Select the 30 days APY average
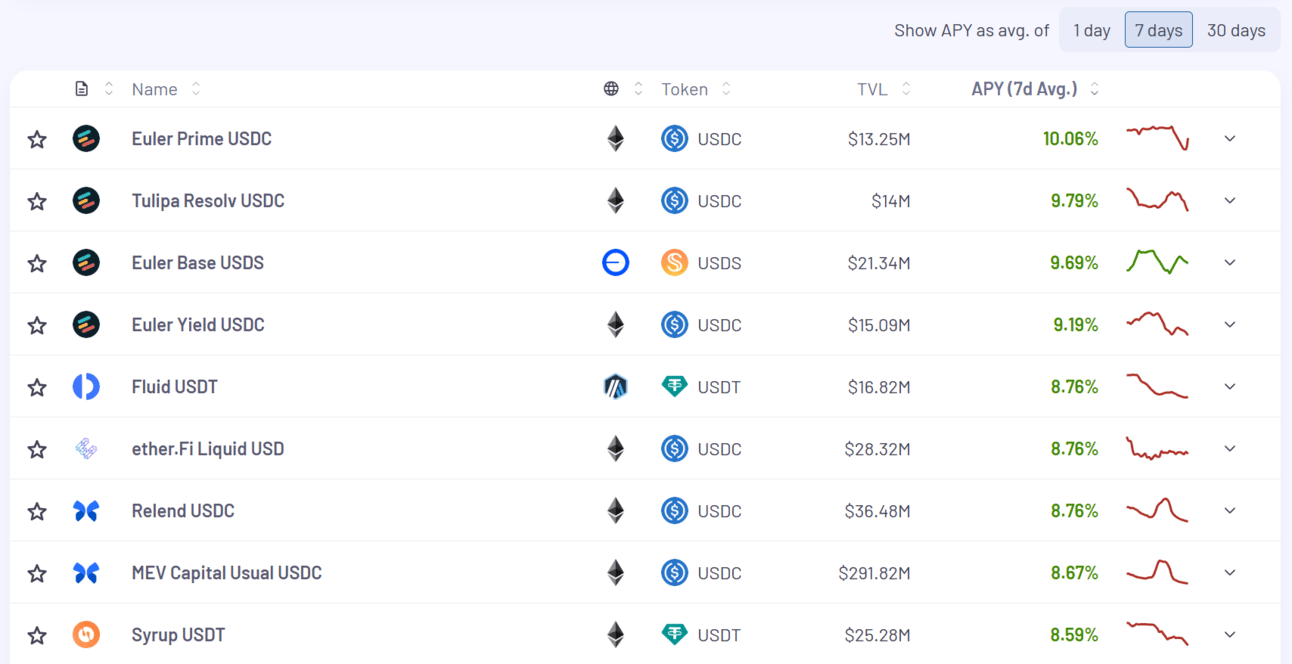1292x664 pixels. (x=1236, y=30)
